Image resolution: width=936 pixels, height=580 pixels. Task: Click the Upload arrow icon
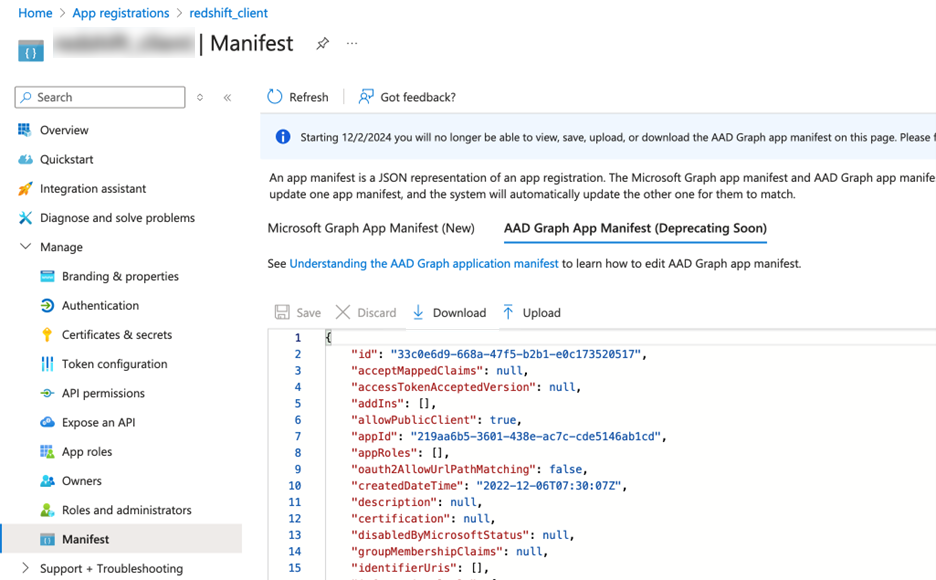(508, 313)
